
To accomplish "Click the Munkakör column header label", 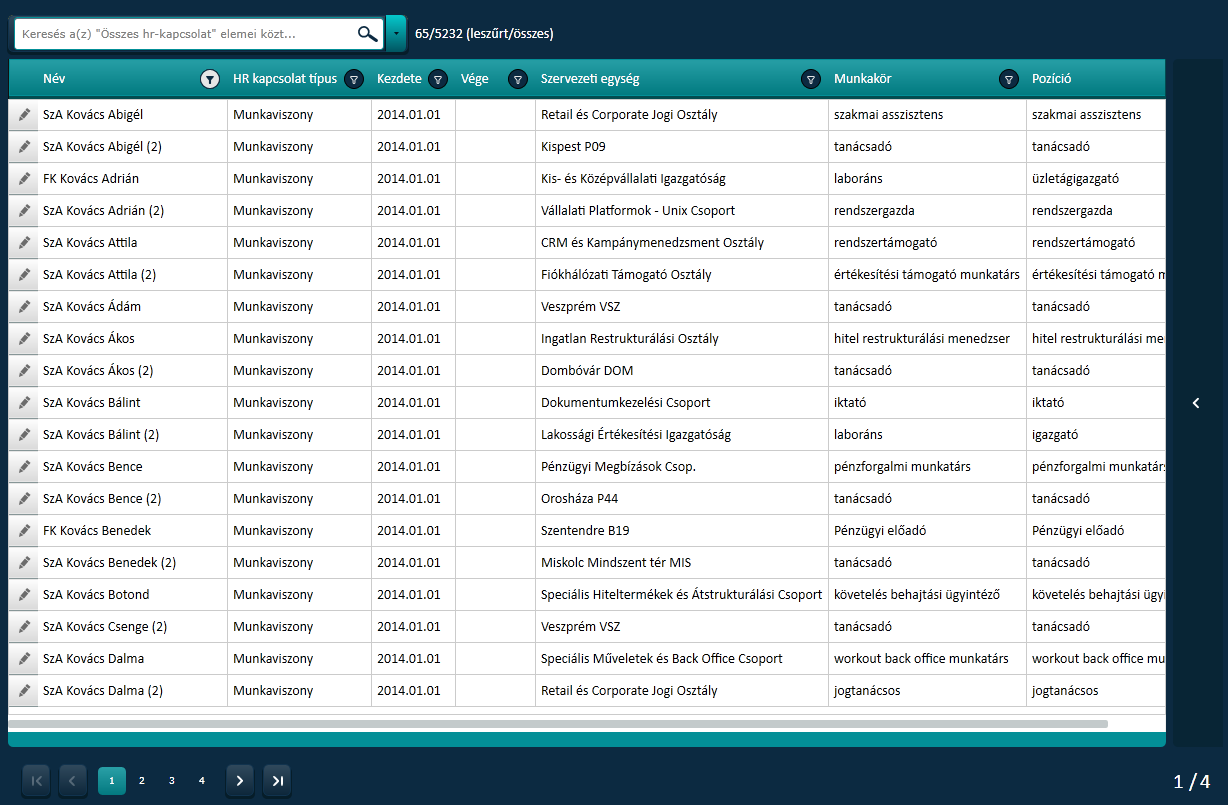I will coord(863,79).
